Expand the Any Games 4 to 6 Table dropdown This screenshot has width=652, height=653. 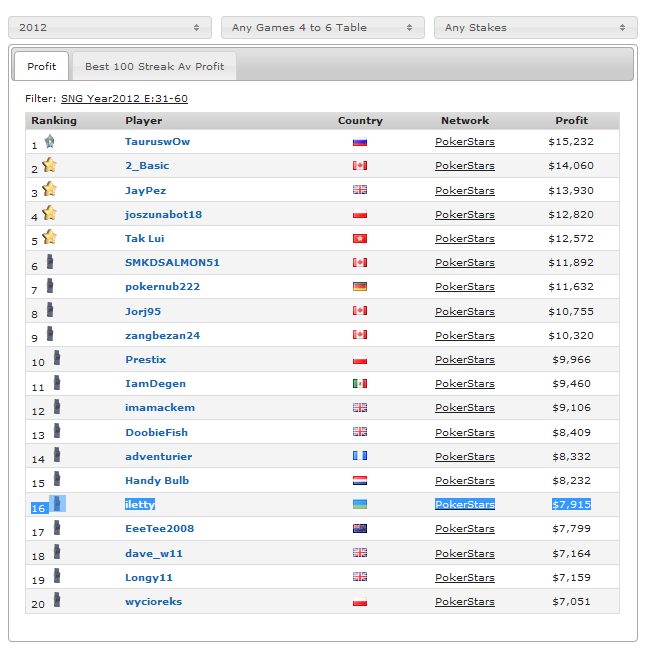[321, 28]
